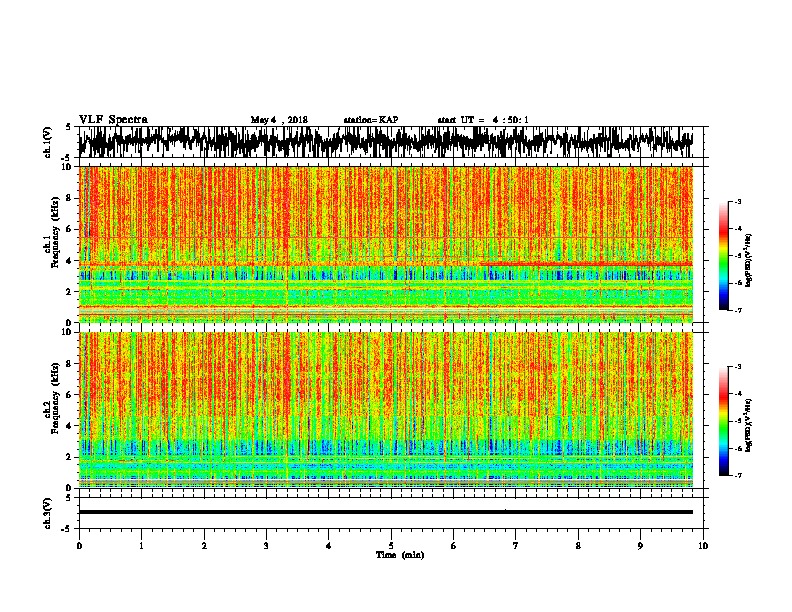Click inside the ch.1 spectrogram panel
This screenshot has height=612, width=792.
tap(385, 244)
